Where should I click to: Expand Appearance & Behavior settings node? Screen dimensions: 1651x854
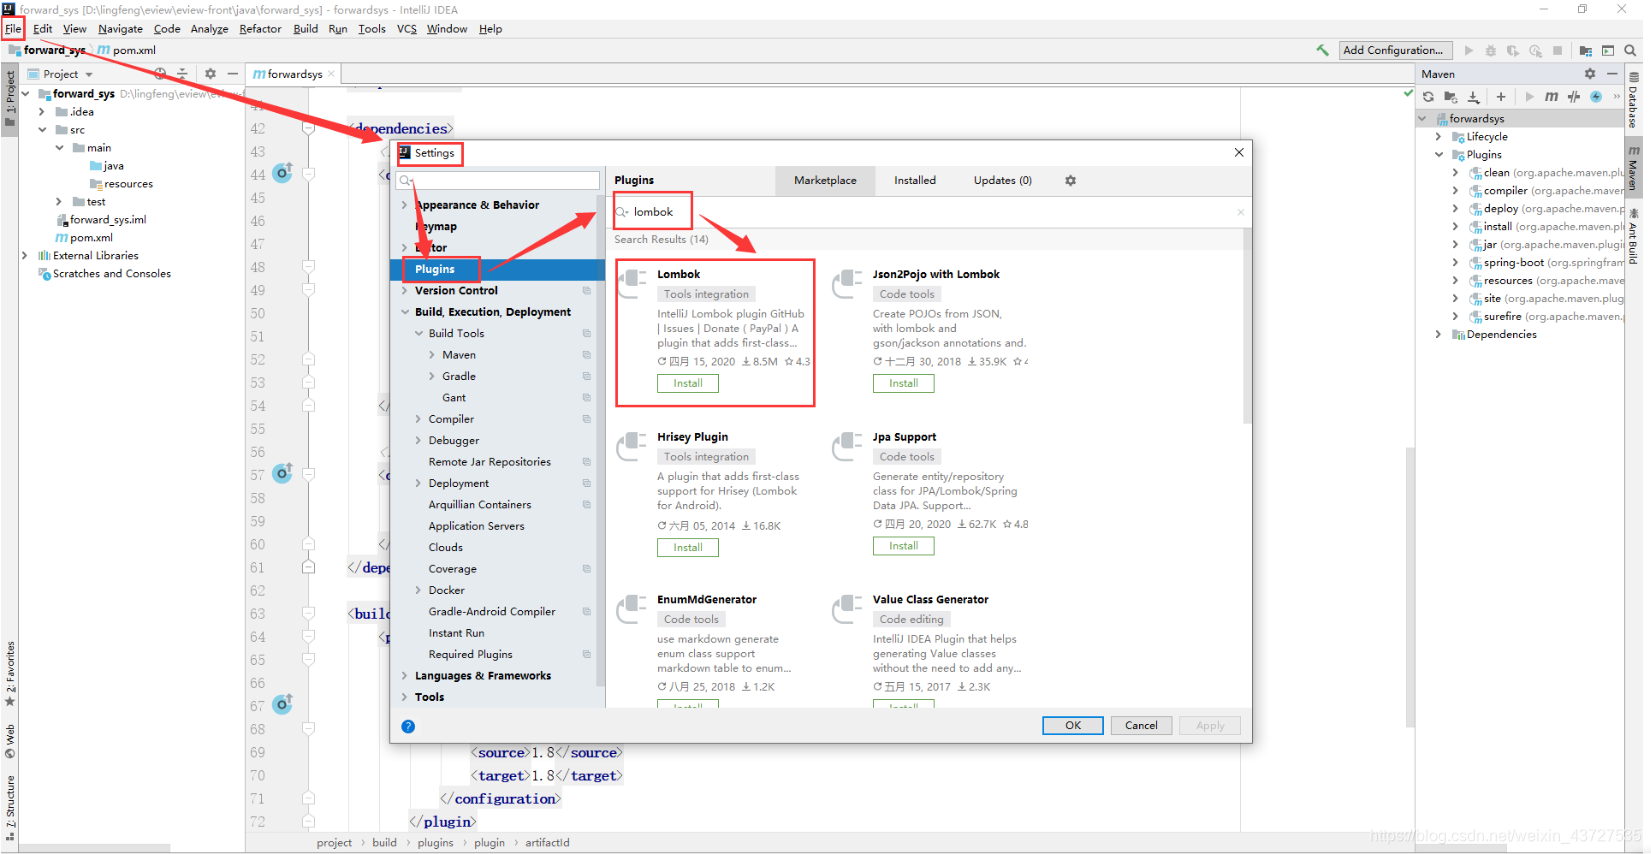click(404, 205)
